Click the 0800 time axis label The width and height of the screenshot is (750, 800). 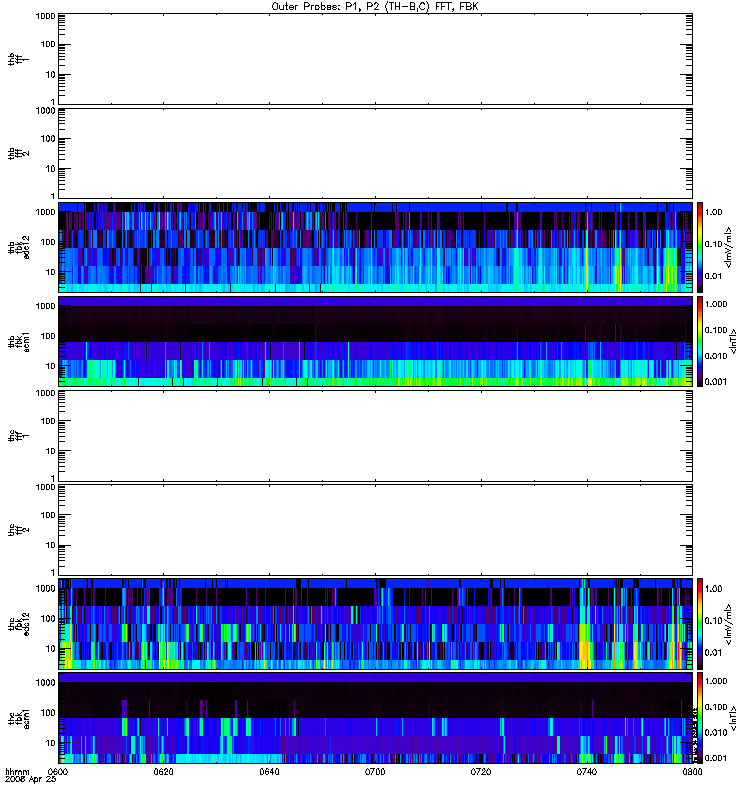point(692,772)
